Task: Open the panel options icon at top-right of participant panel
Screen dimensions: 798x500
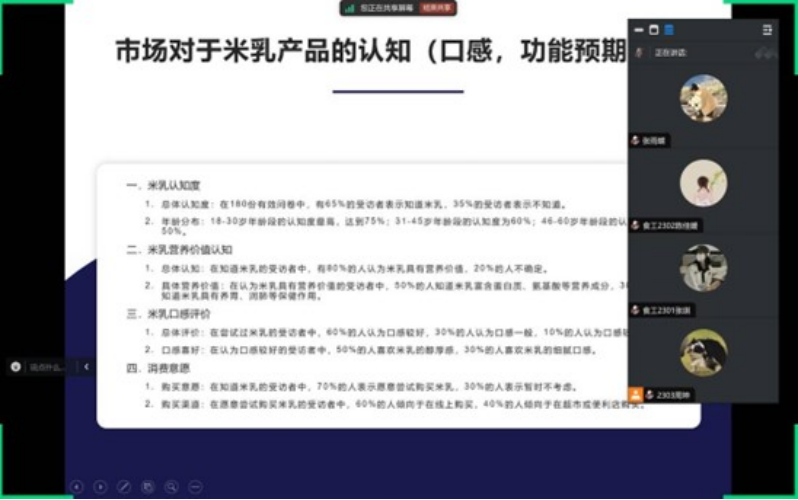Action: point(767,30)
